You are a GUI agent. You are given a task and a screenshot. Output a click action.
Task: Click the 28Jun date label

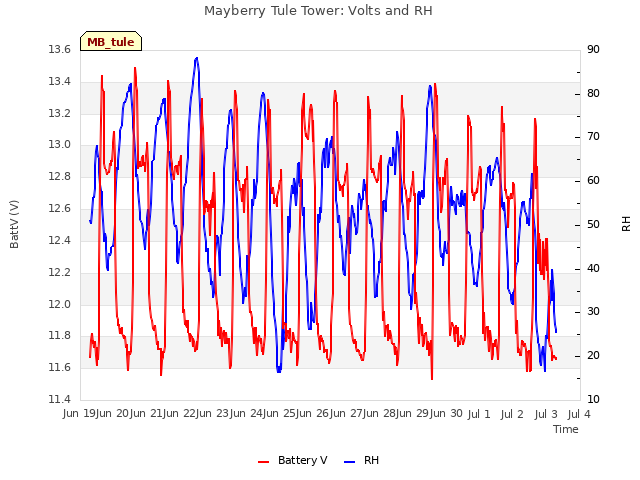[x=397, y=414]
